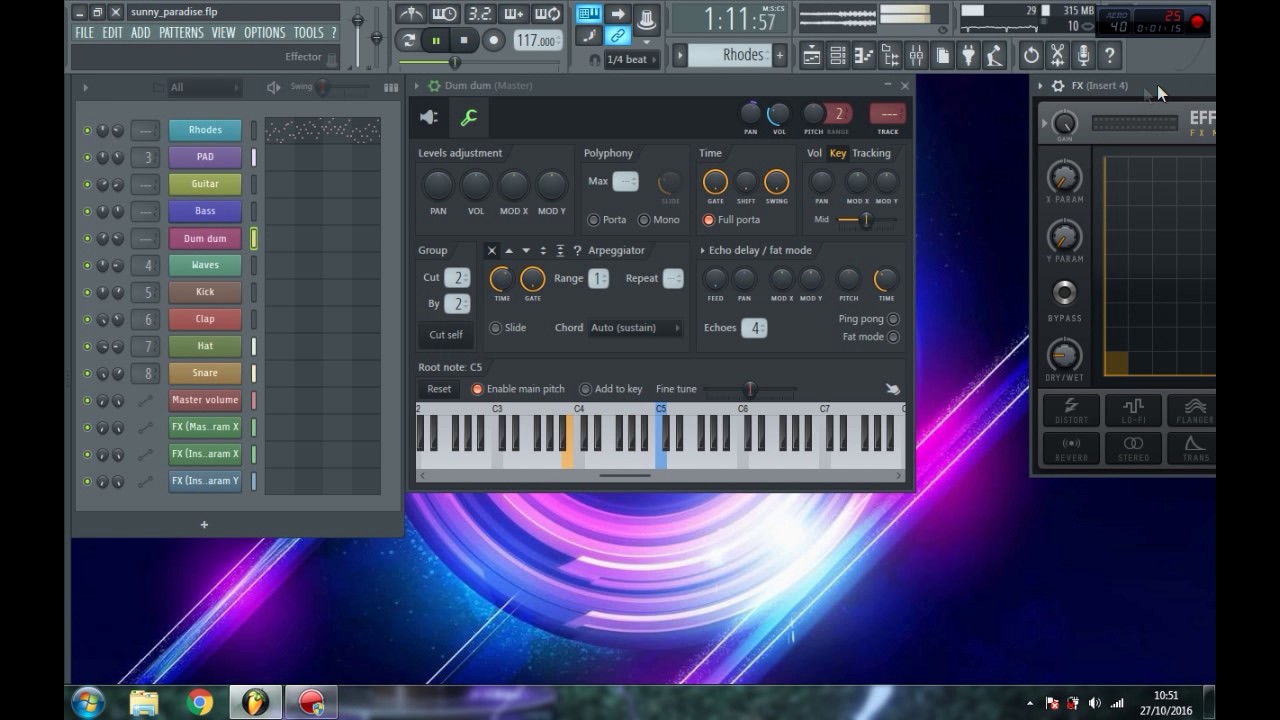Click the 117.000 tempo field
Viewport: 1280px width, 720px height.
point(537,41)
